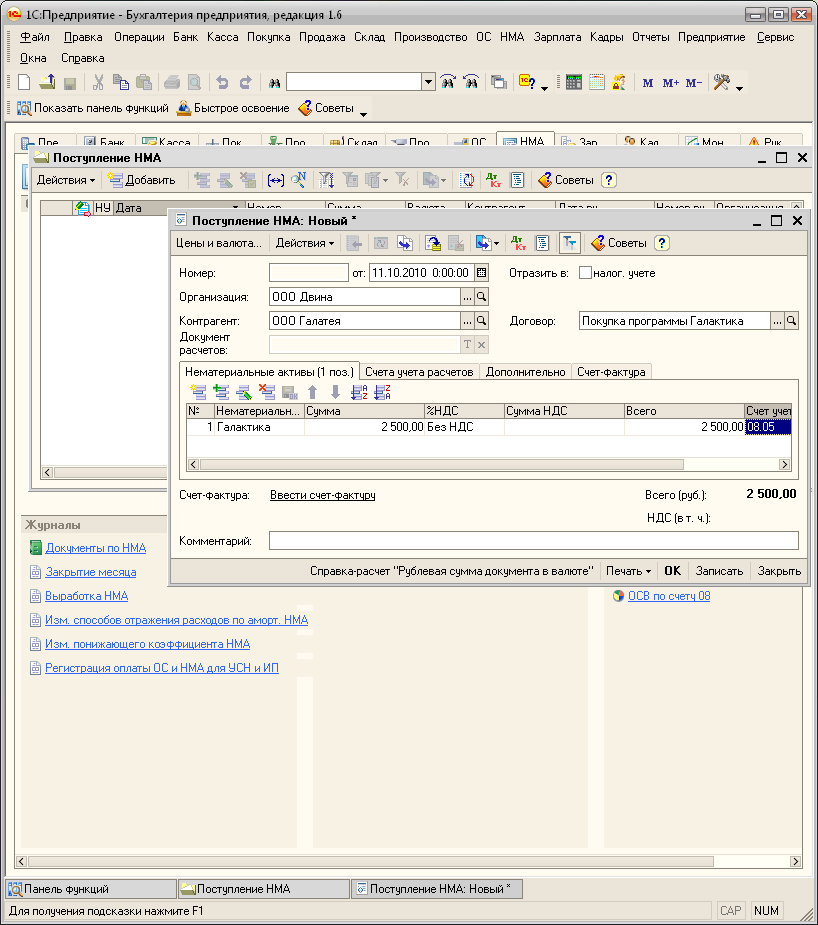Open ОСВ по счету 08 link

[x=669, y=596]
